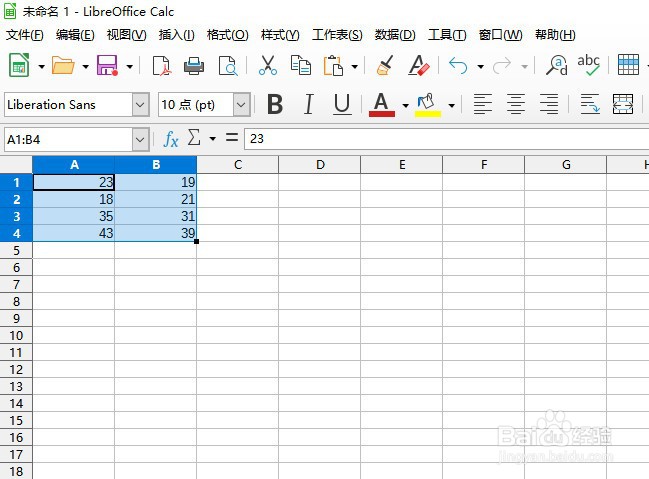Click the Undo arrow
649x479 pixels.
(458, 65)
